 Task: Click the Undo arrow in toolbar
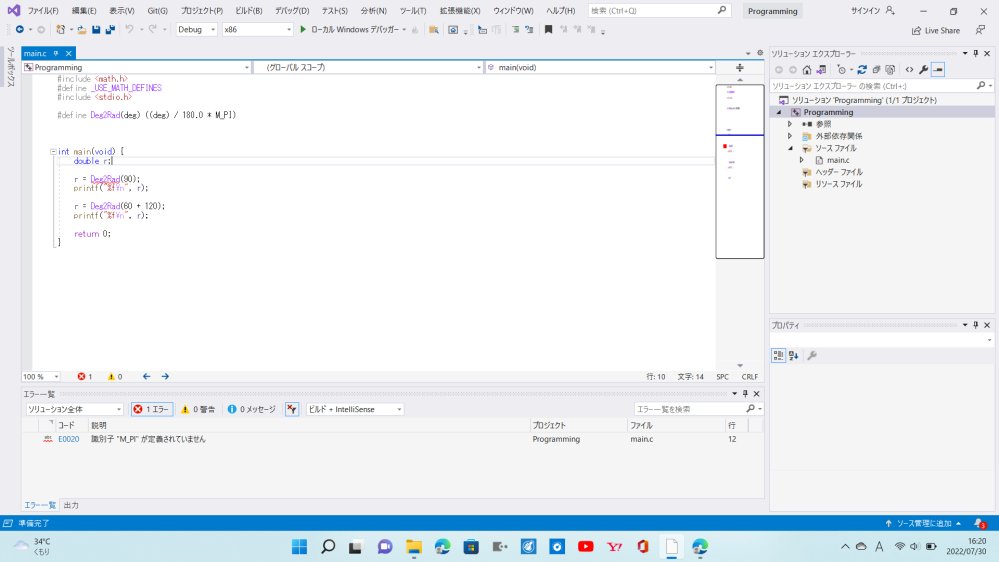129,29
